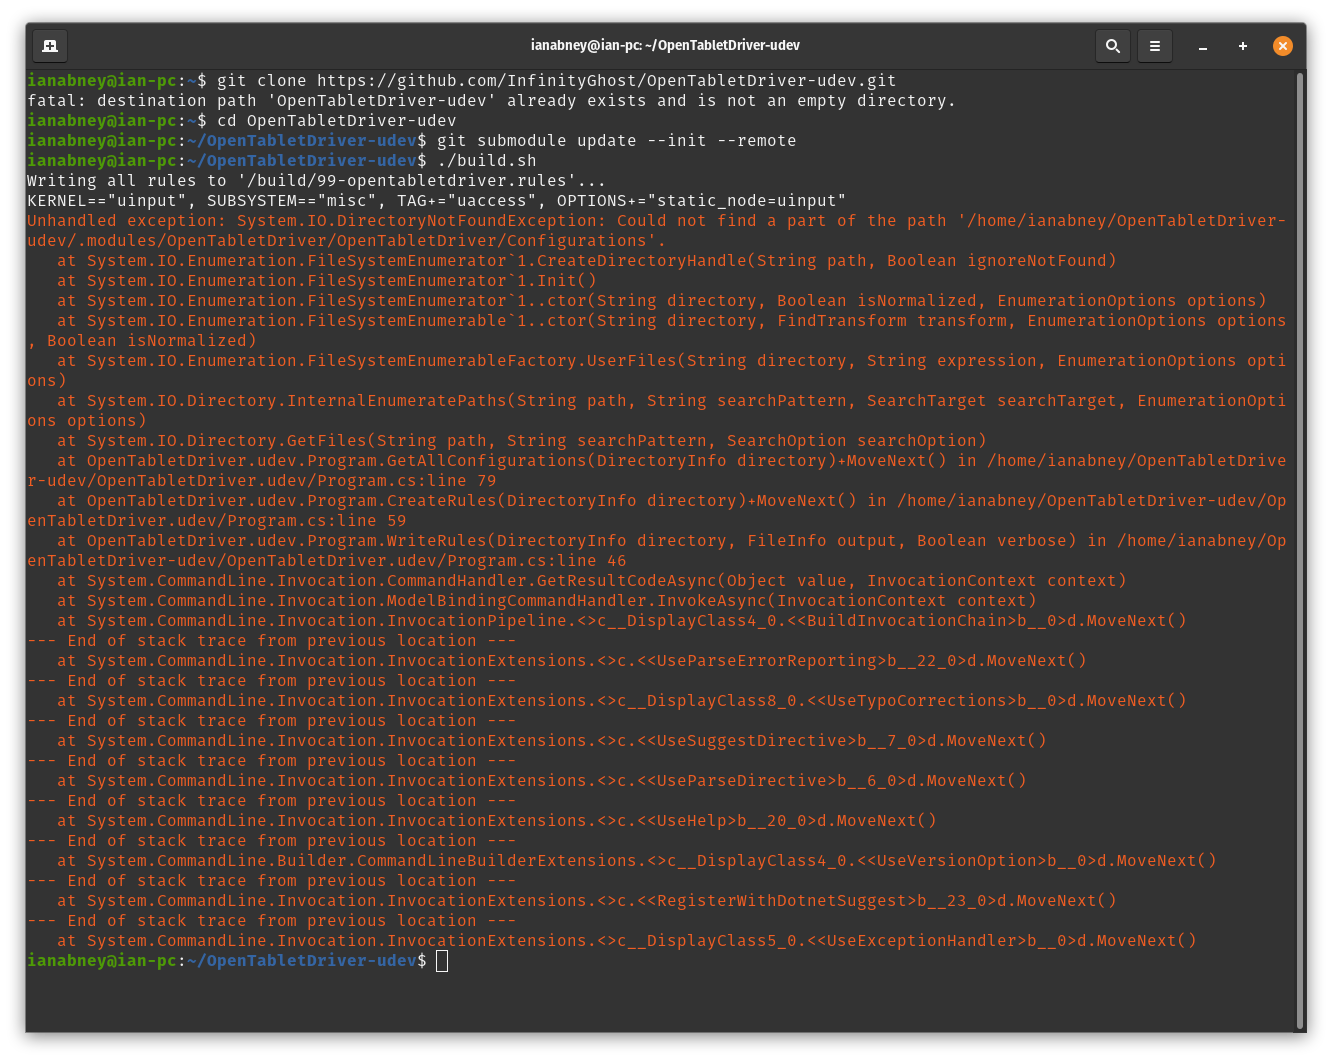Click the 'System.IO.Directory.GetFiles' stack line
Viewport: 1332px width, 1061px height.
(x=522, y=440)
